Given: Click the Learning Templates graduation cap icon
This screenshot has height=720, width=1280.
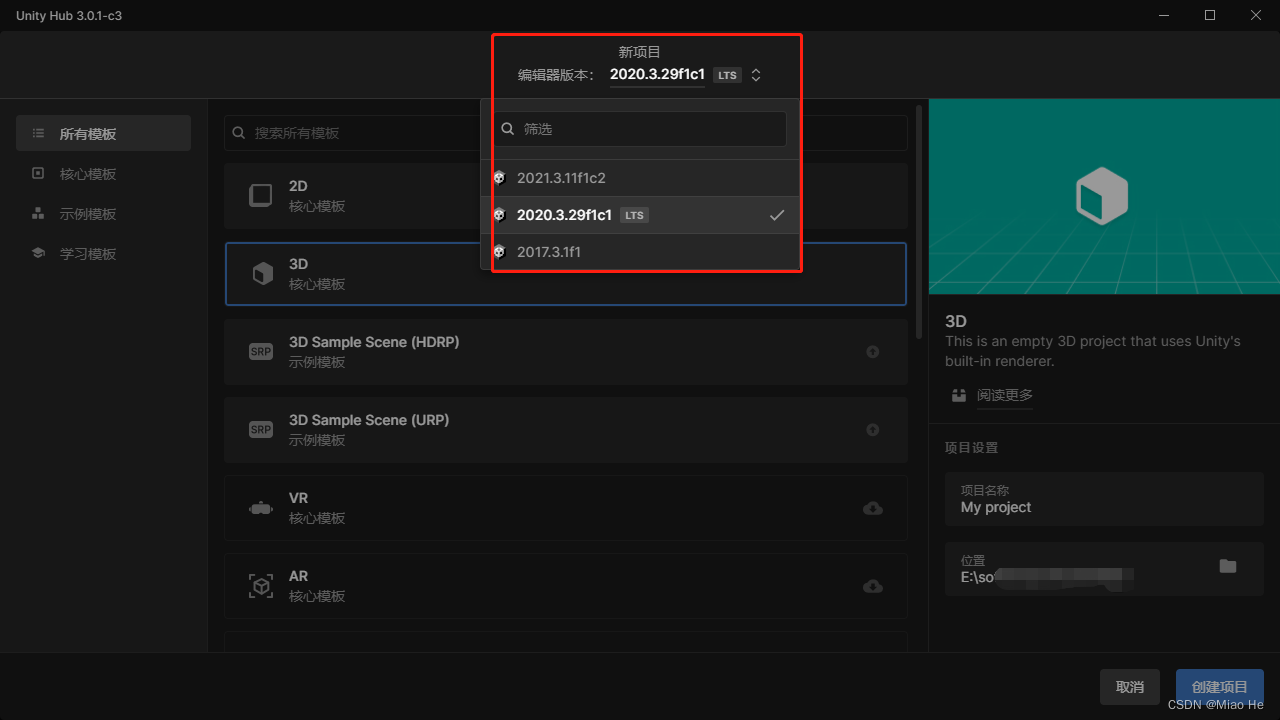Looking at the screenshot, I should (38, 254).
